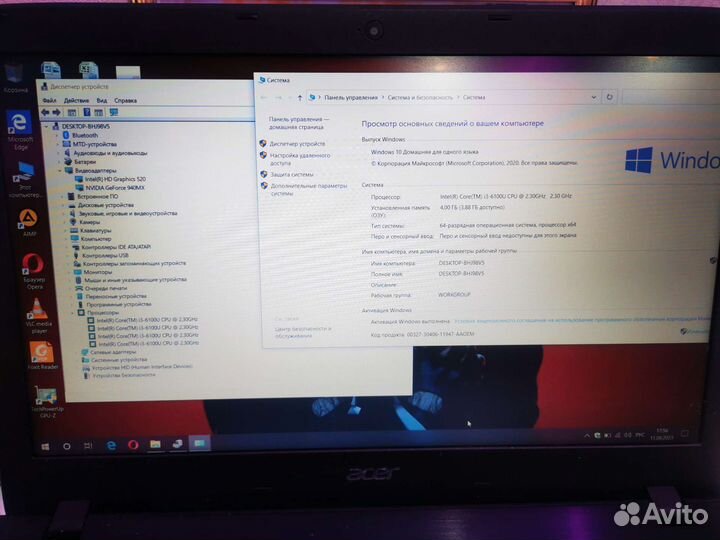Select the DESKTOP-BHJ98V5 root node in the tree
Image resolution: width=720 pixels, height=540 pixels.
tap(85, 126)
